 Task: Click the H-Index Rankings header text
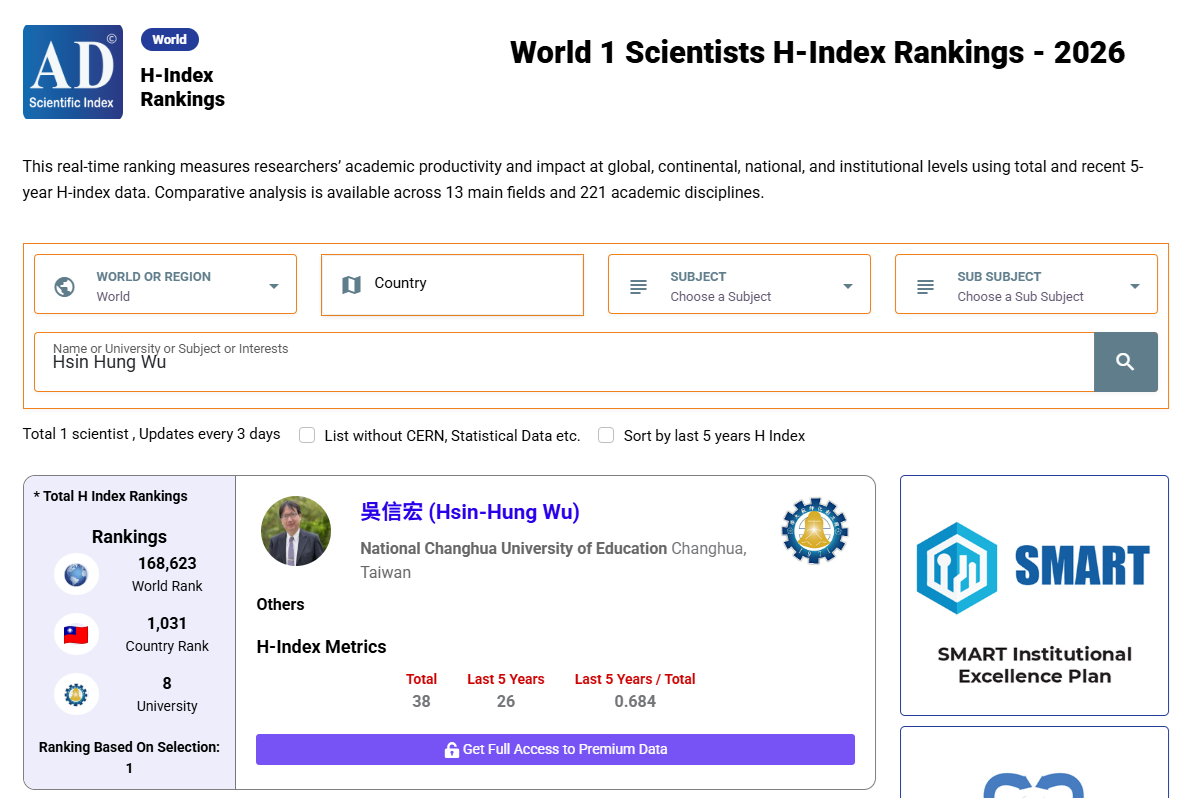tap(182, 87)
